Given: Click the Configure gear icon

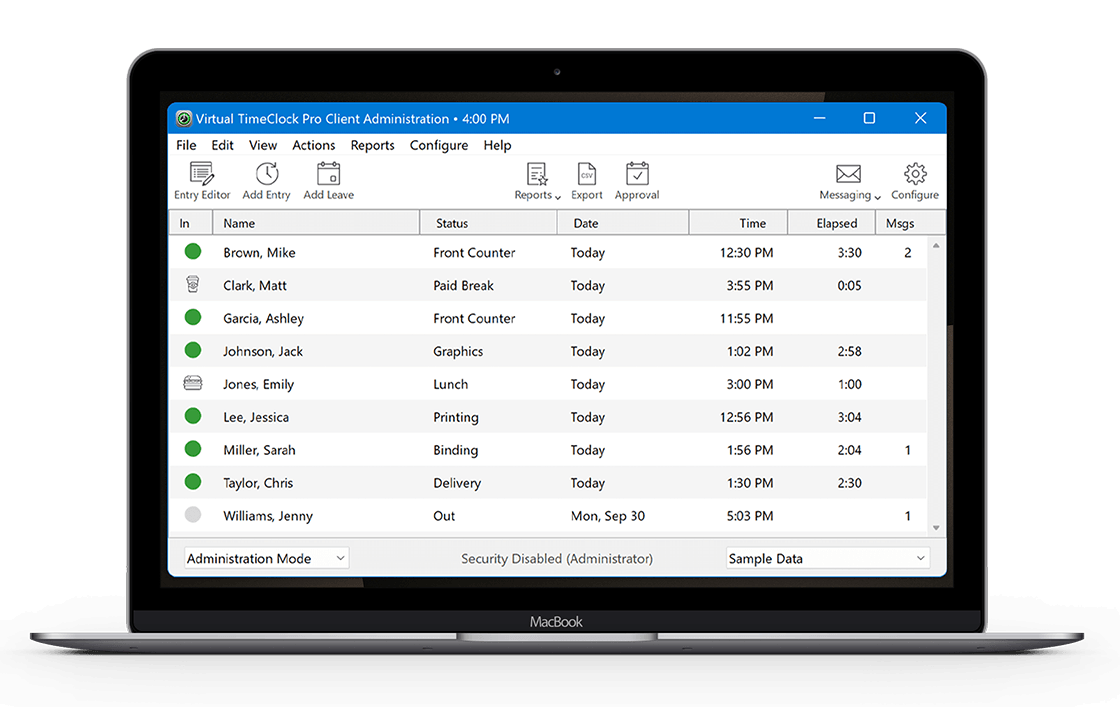Looking at the screenshot, I should pyautogui.click(x=915, y=174).
